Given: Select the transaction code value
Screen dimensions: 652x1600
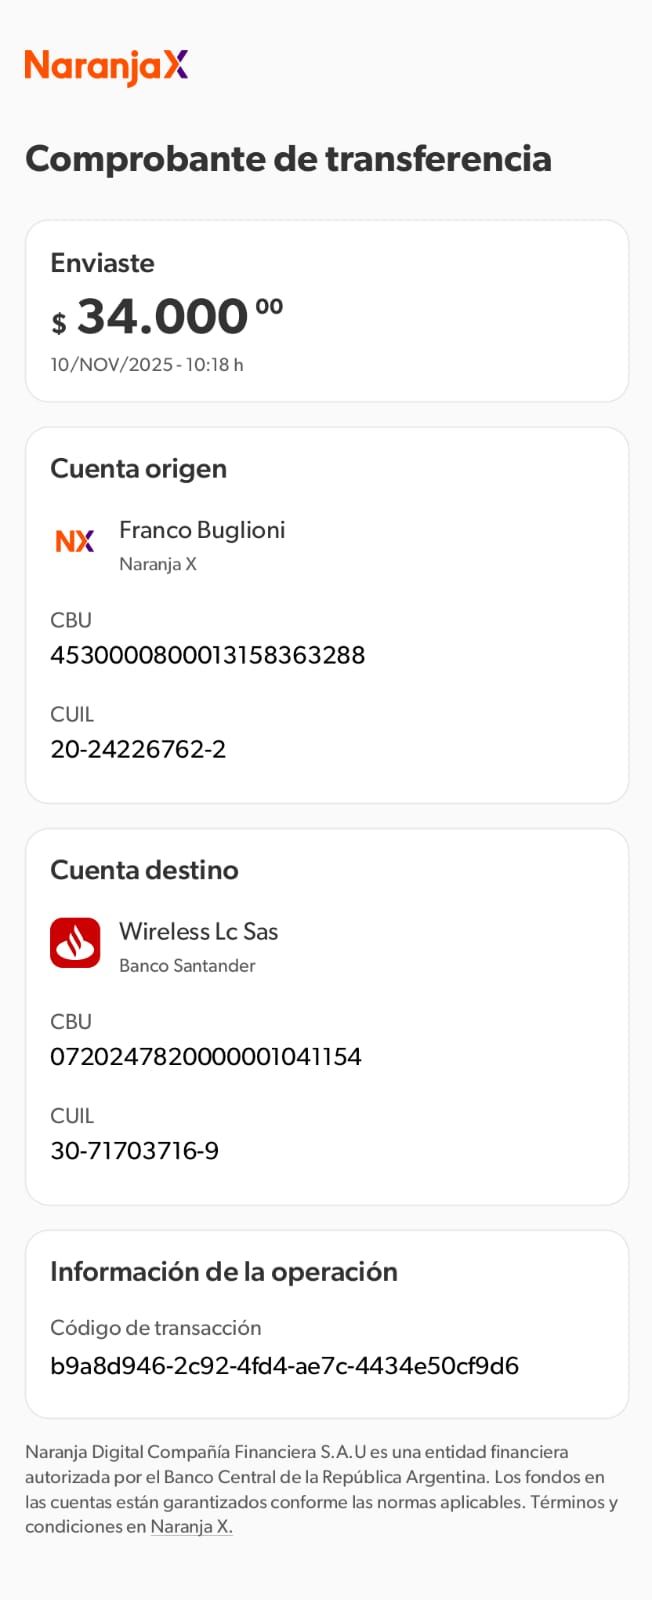Looking at the screenshot, I should [284, 1366].
